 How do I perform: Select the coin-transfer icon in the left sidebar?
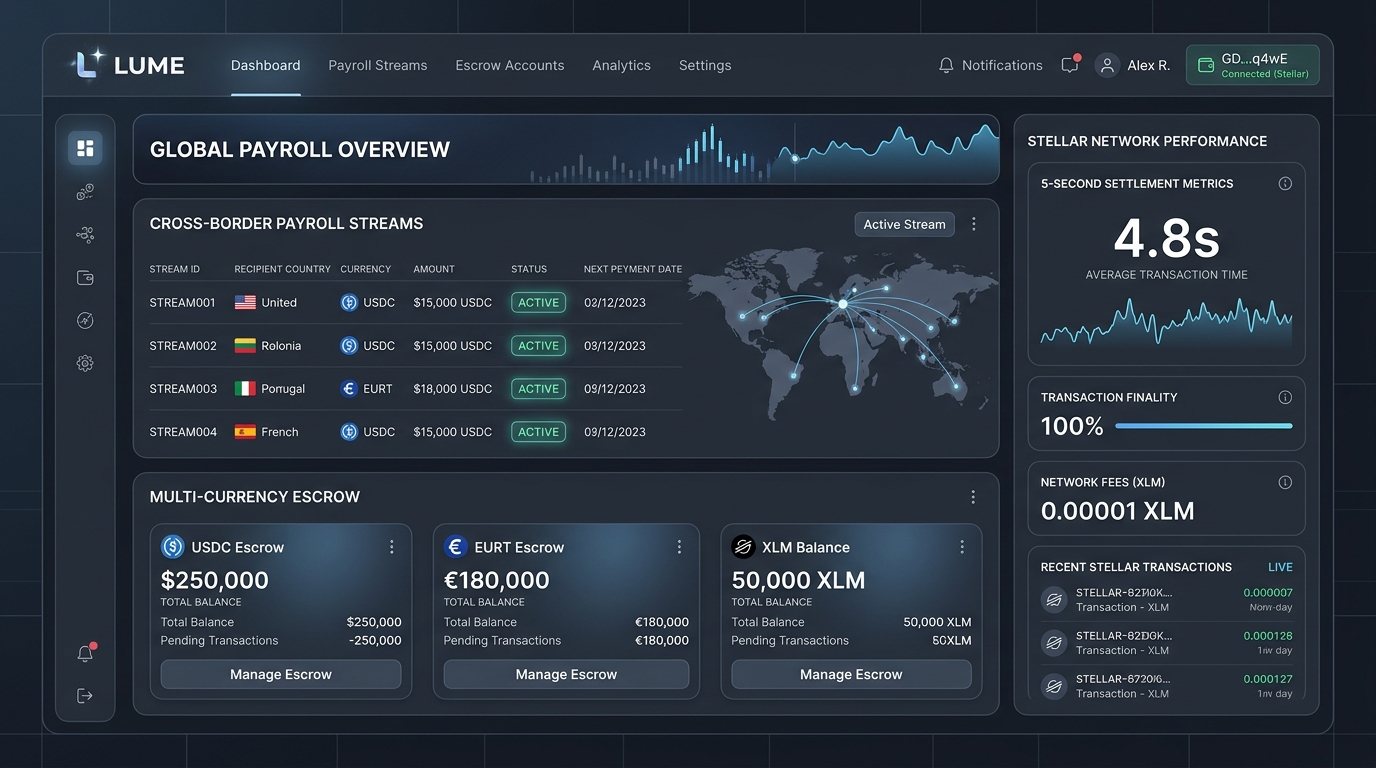coord(85,192)
